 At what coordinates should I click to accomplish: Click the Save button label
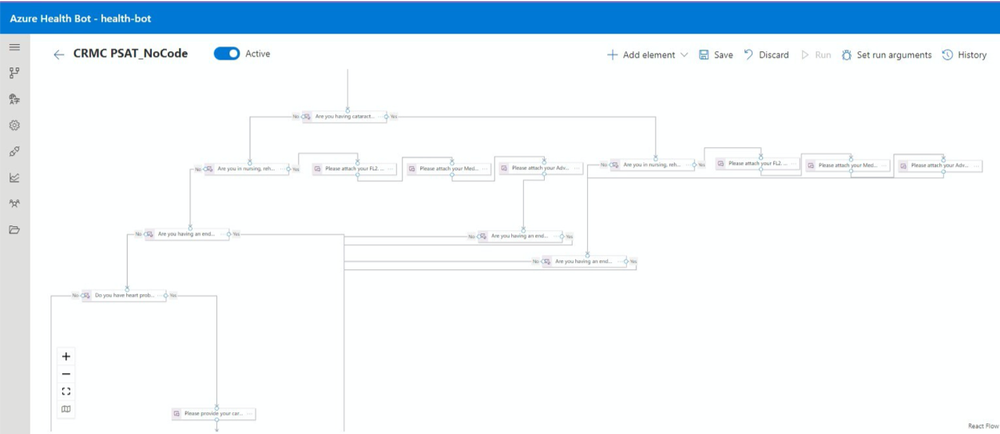coord(723,55)
